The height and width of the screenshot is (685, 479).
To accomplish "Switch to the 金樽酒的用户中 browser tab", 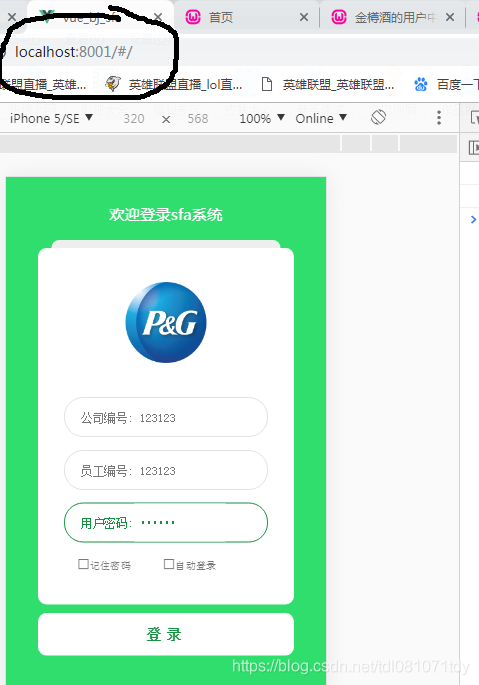I will (392, 17).
